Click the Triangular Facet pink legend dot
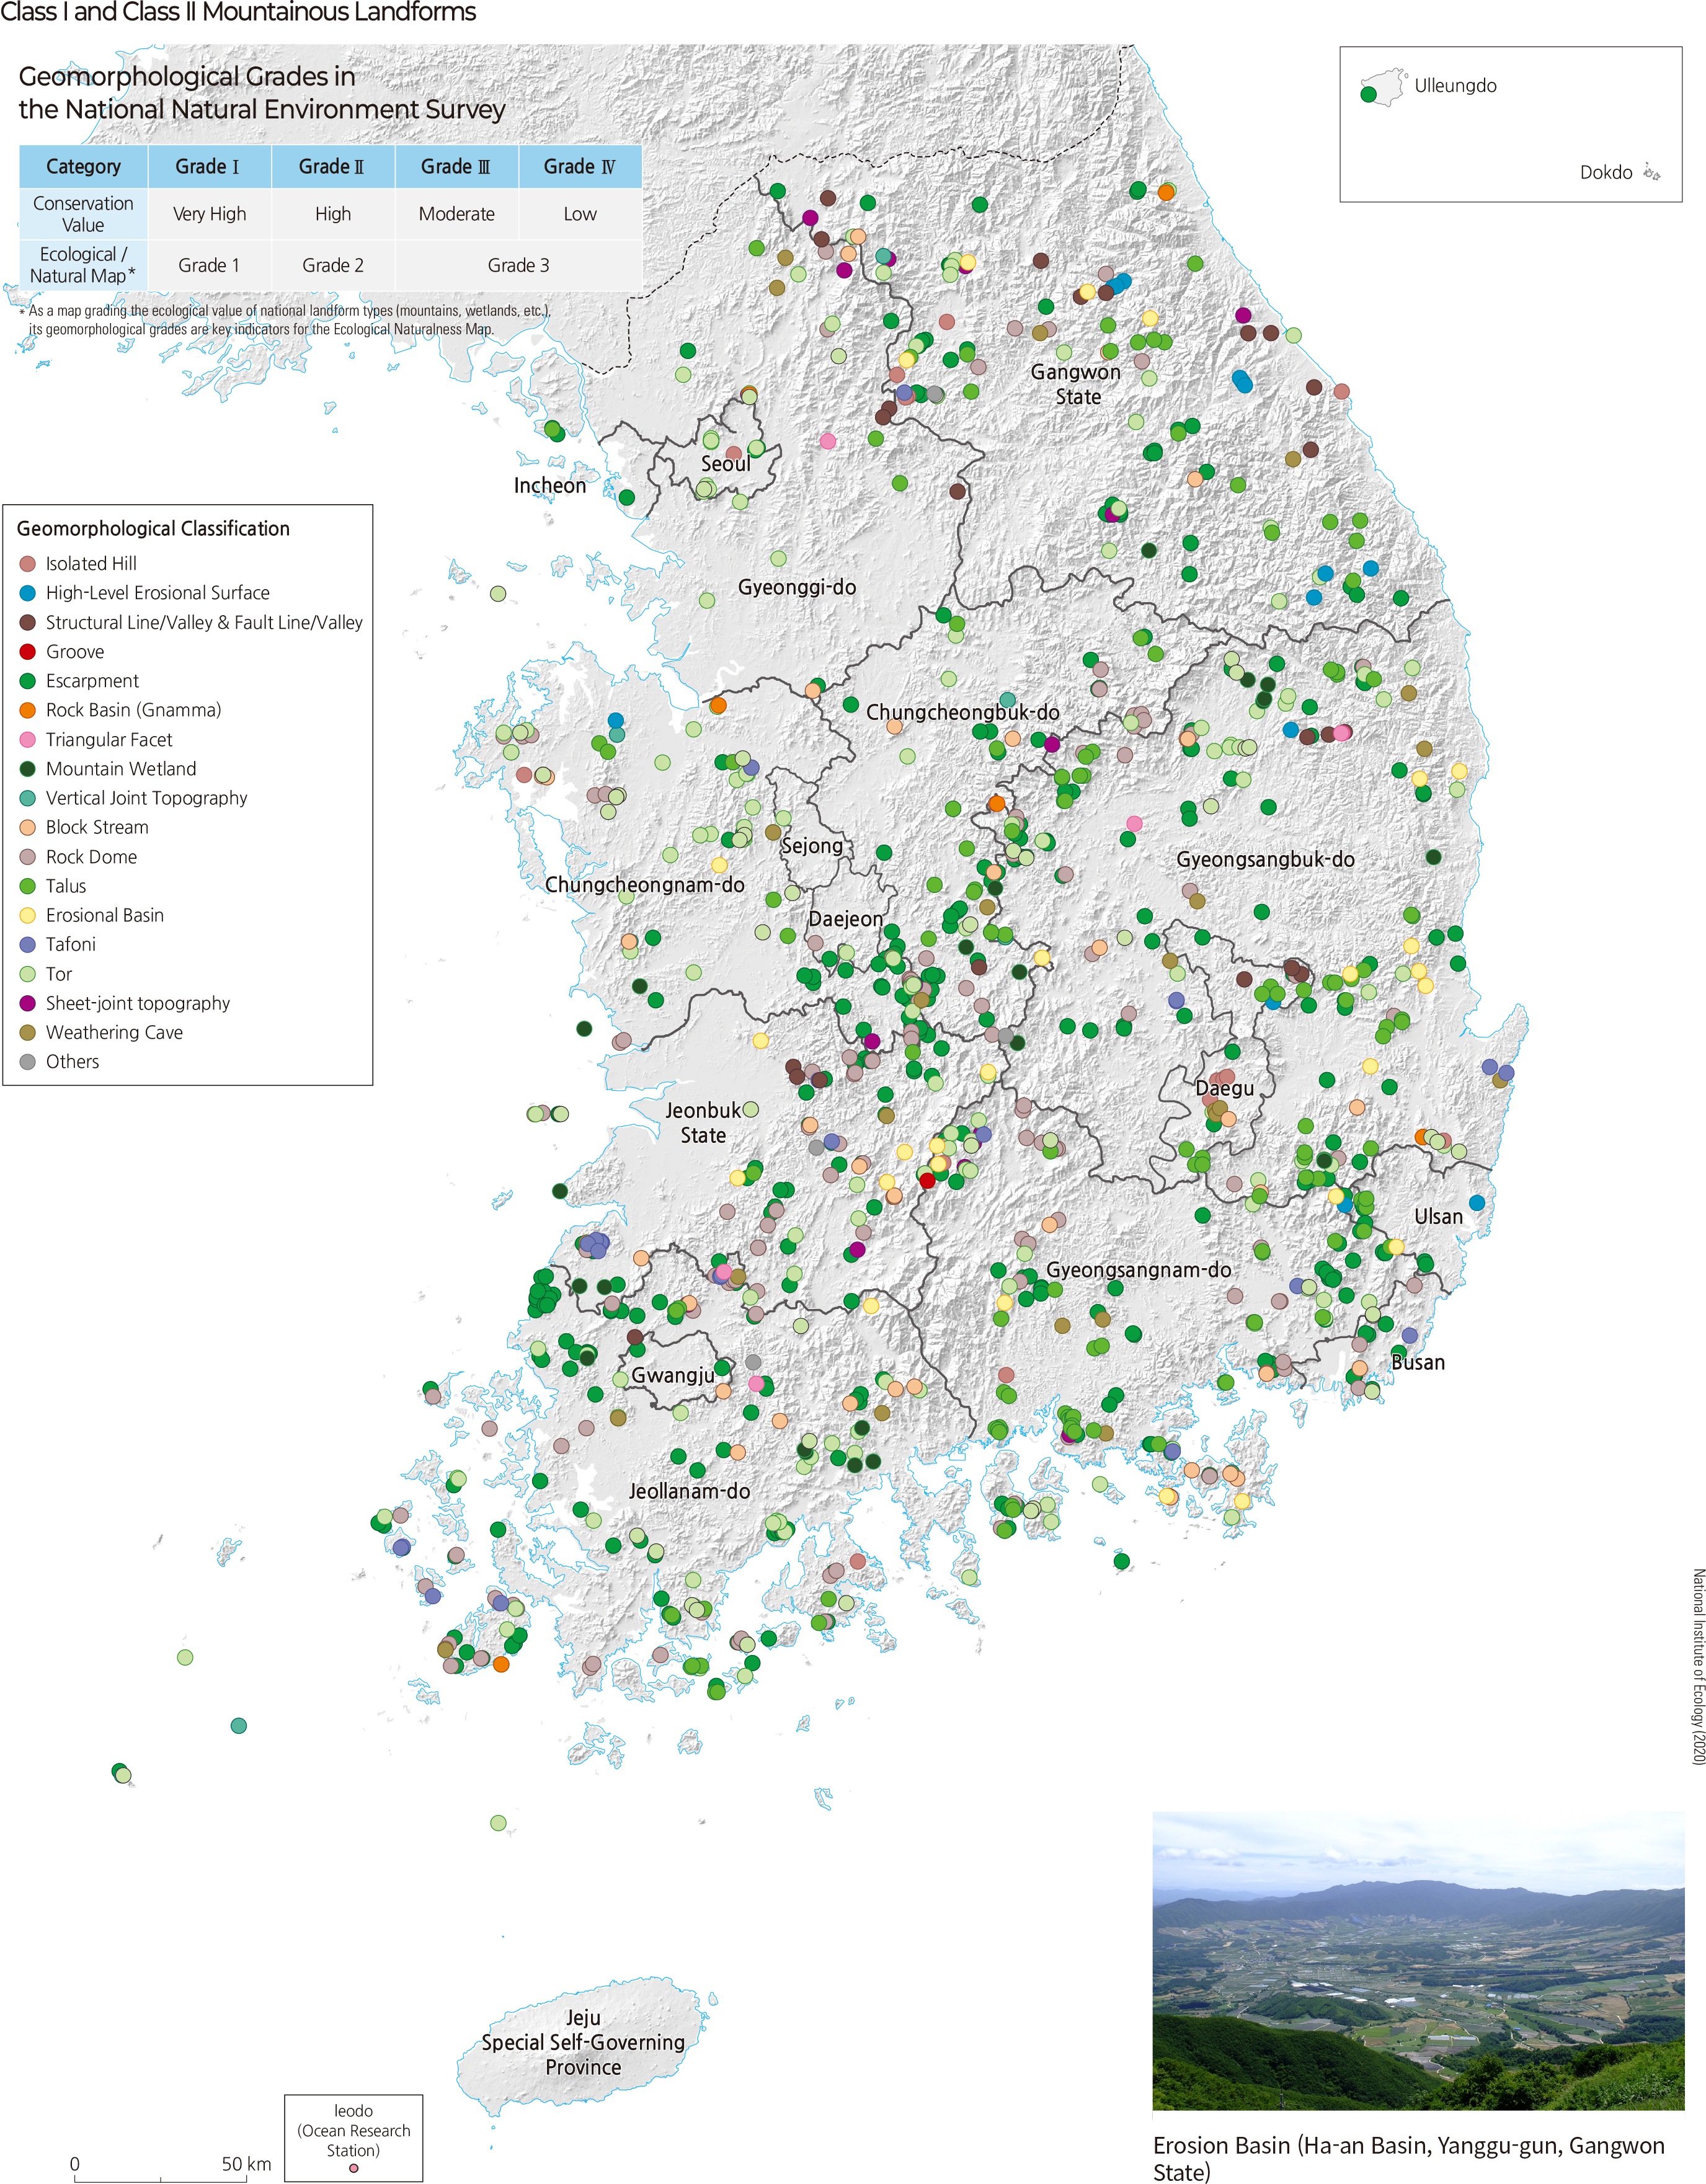The height and width of the screenshot is (2184, 1706). 28,740
